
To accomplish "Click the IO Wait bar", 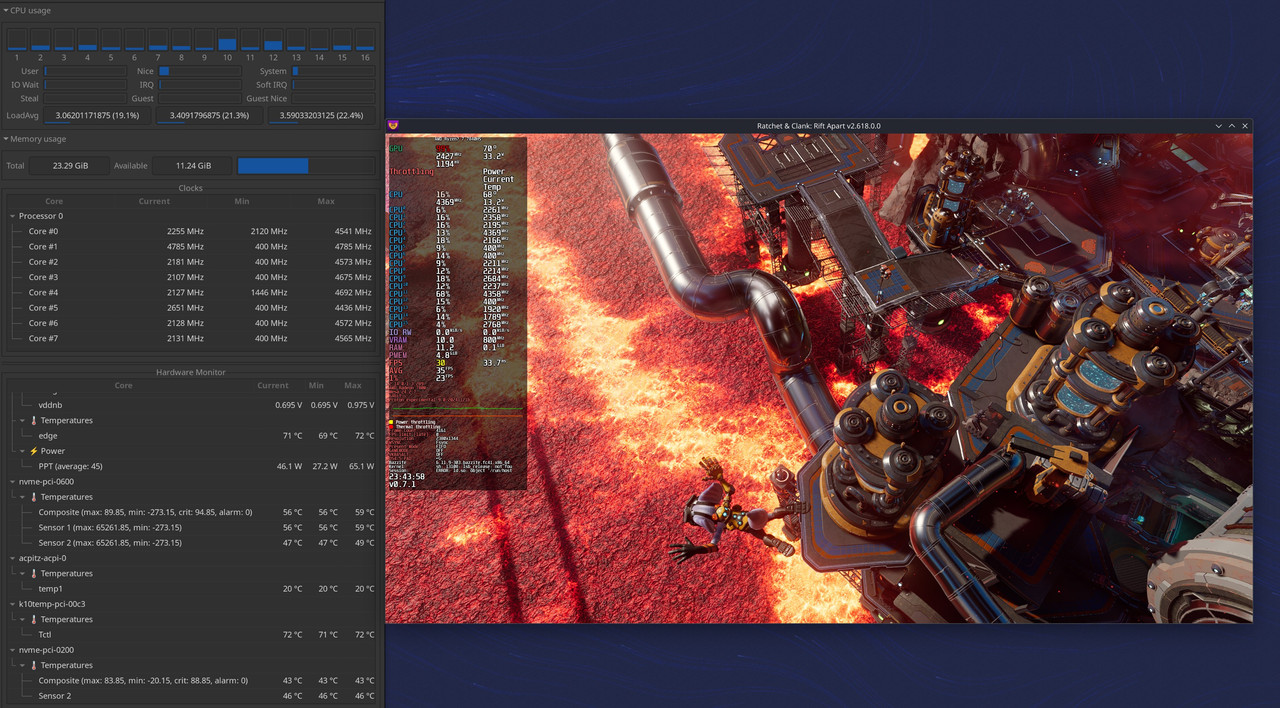I will pyautogui.click(x=85, y=85).
